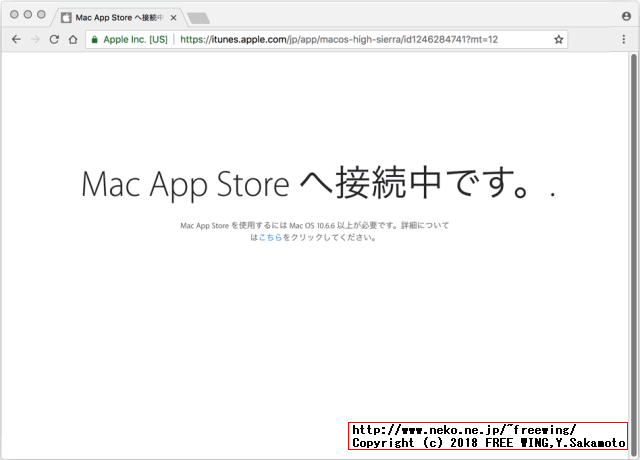This screenshot has height=460, width=640.
Task: Follow the こちら link for details
Action: coord(270,237)
